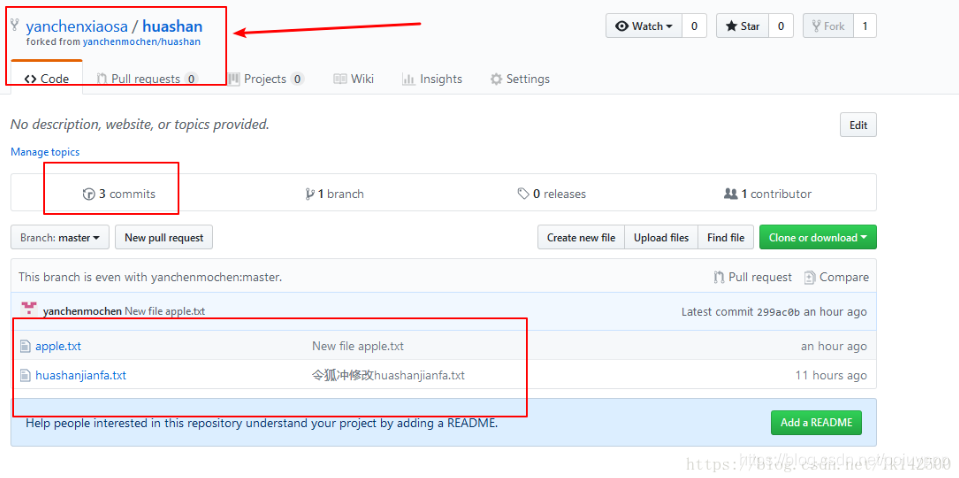The height and width of the screenshot is (478, 959).
Task: Open latest commit message New file apple.txt
Action: [165, 311]
